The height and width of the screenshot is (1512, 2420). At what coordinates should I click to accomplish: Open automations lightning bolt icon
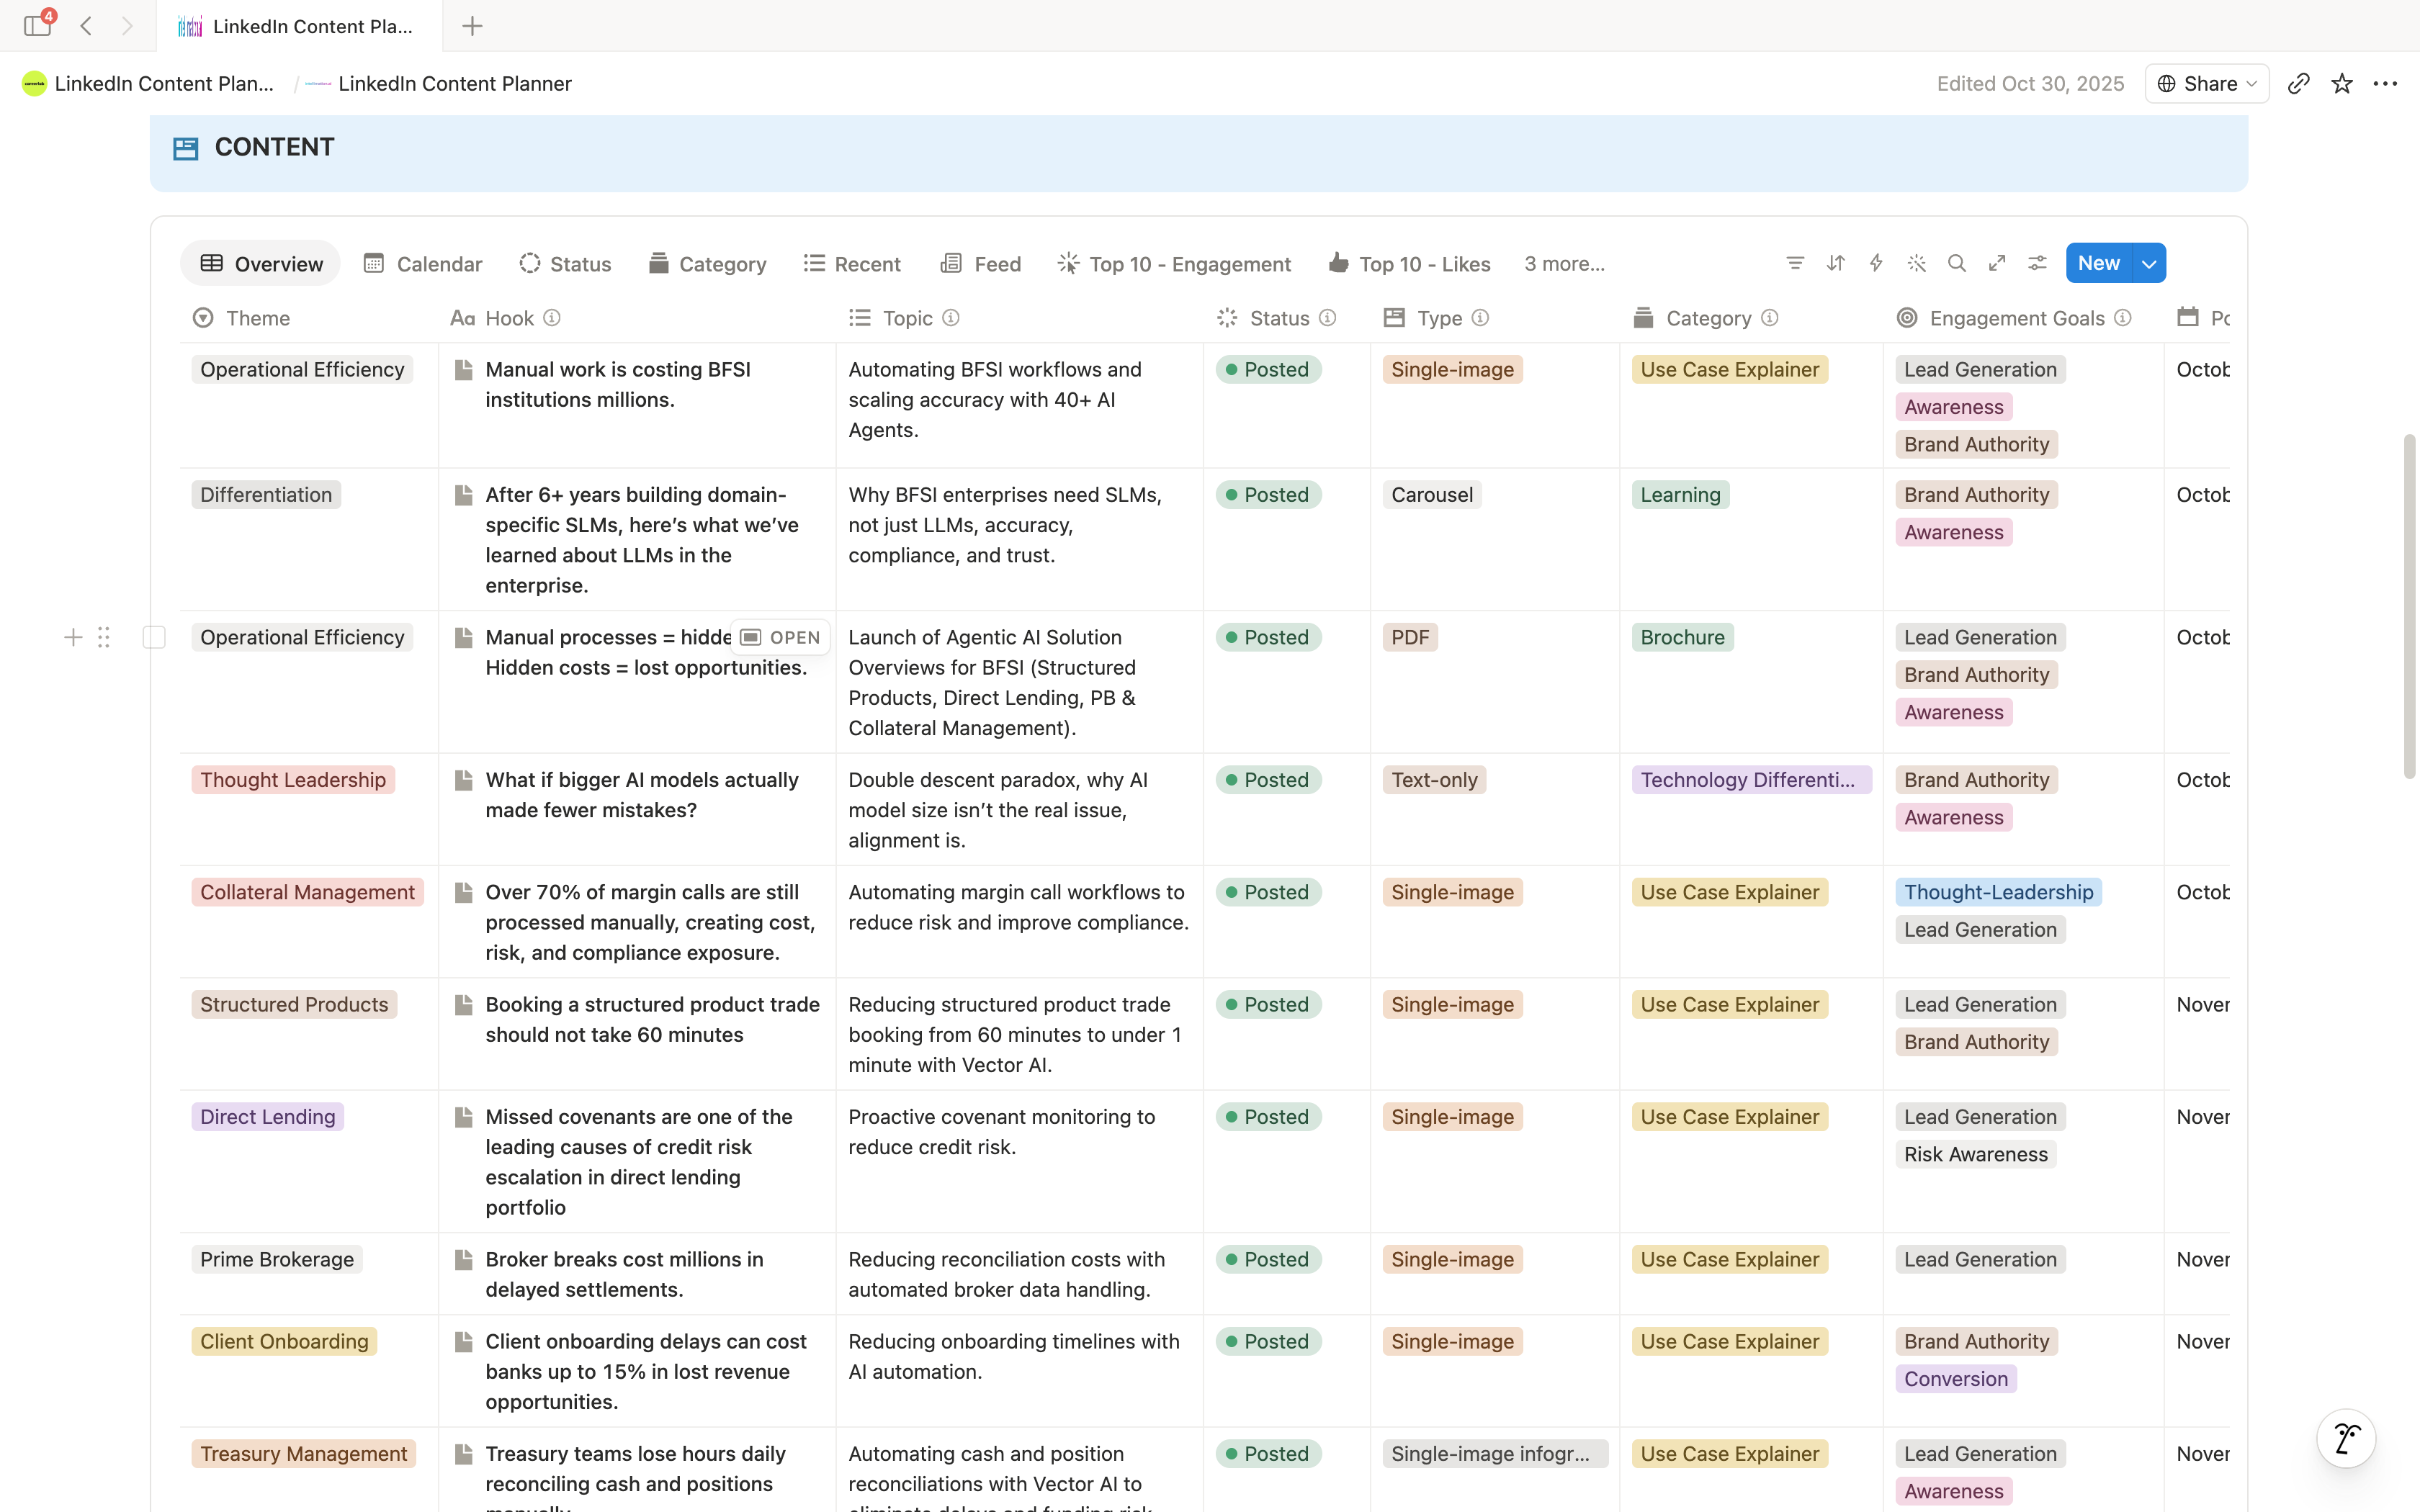point(1876,263)
